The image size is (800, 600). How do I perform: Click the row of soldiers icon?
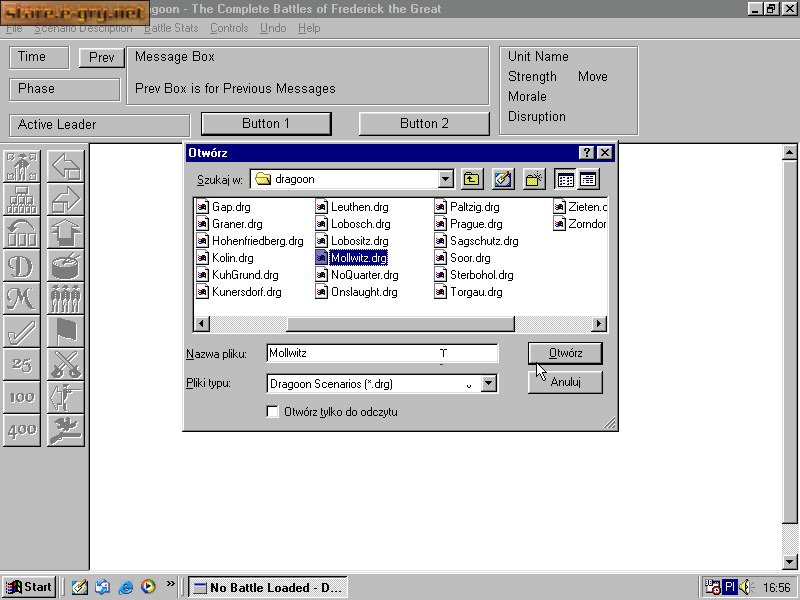pyautogui.click(x=65, y=298)
